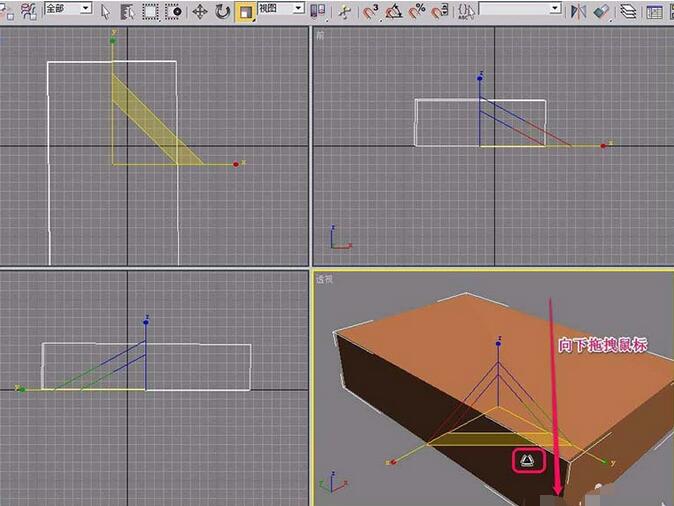Click the Use Pivot Point Center button
The image size is (674, 506).
tap(318, 11)
